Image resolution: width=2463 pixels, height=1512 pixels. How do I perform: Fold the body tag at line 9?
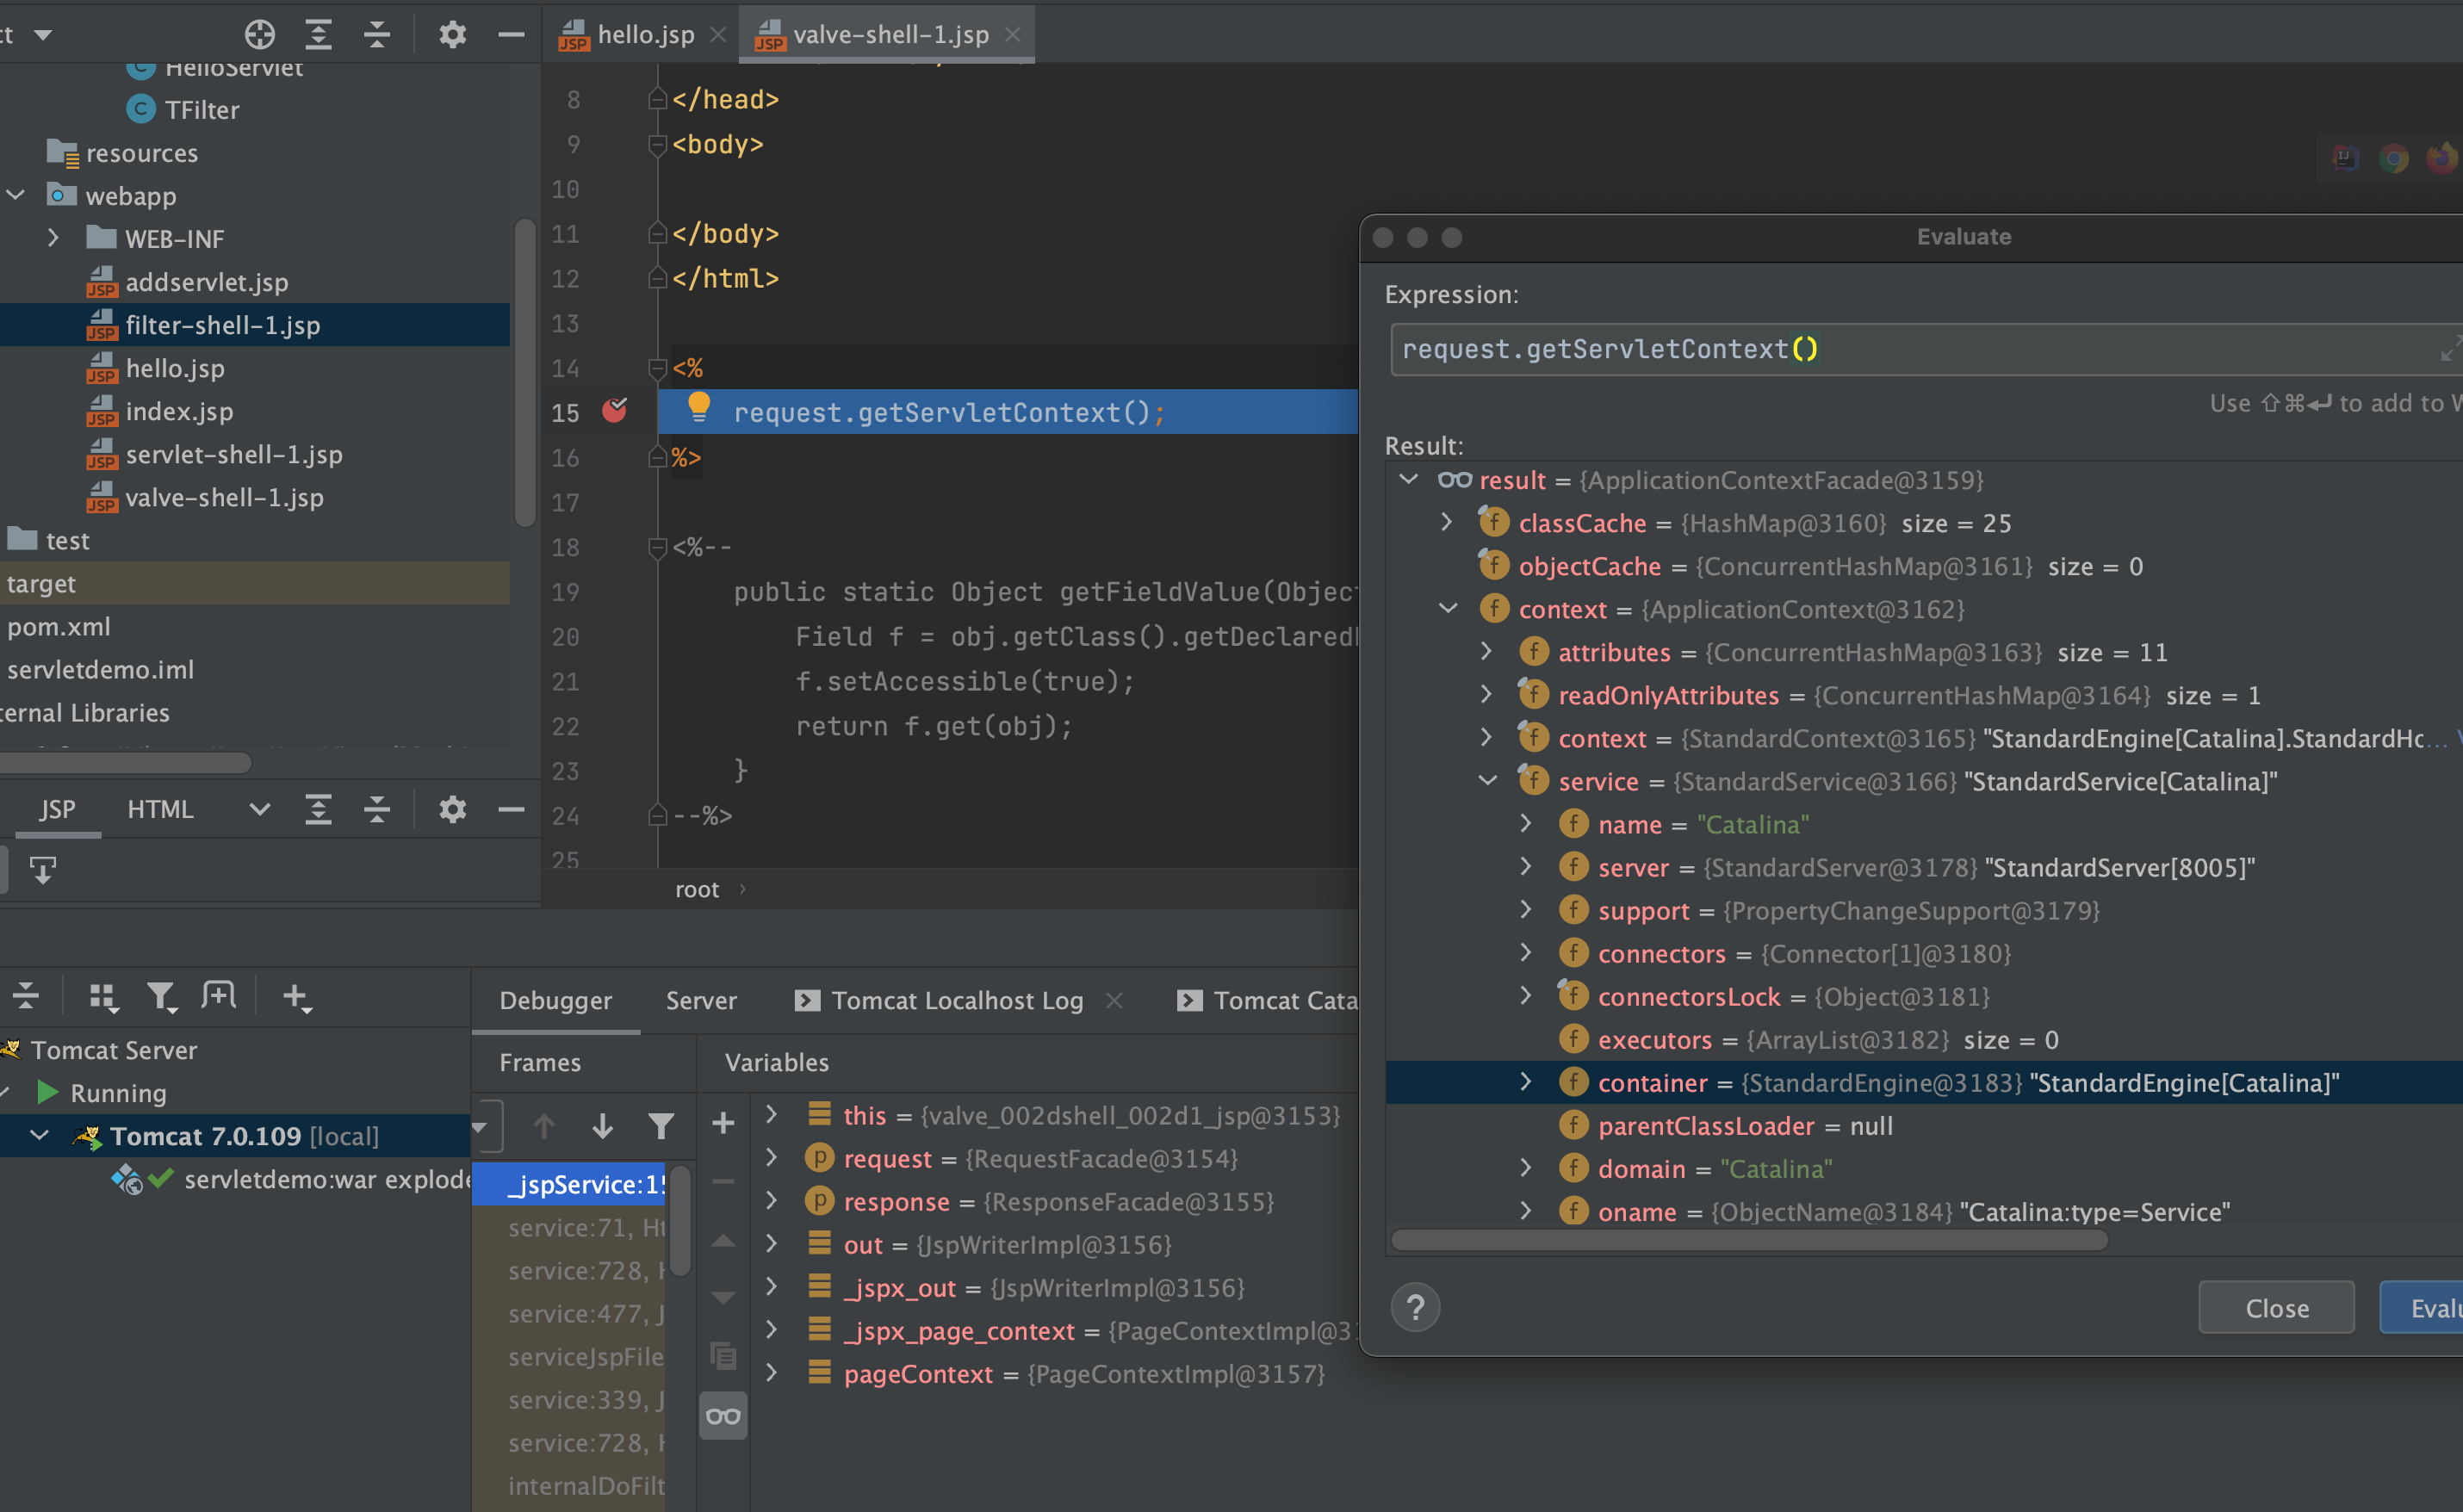click(x=657, y=145)
